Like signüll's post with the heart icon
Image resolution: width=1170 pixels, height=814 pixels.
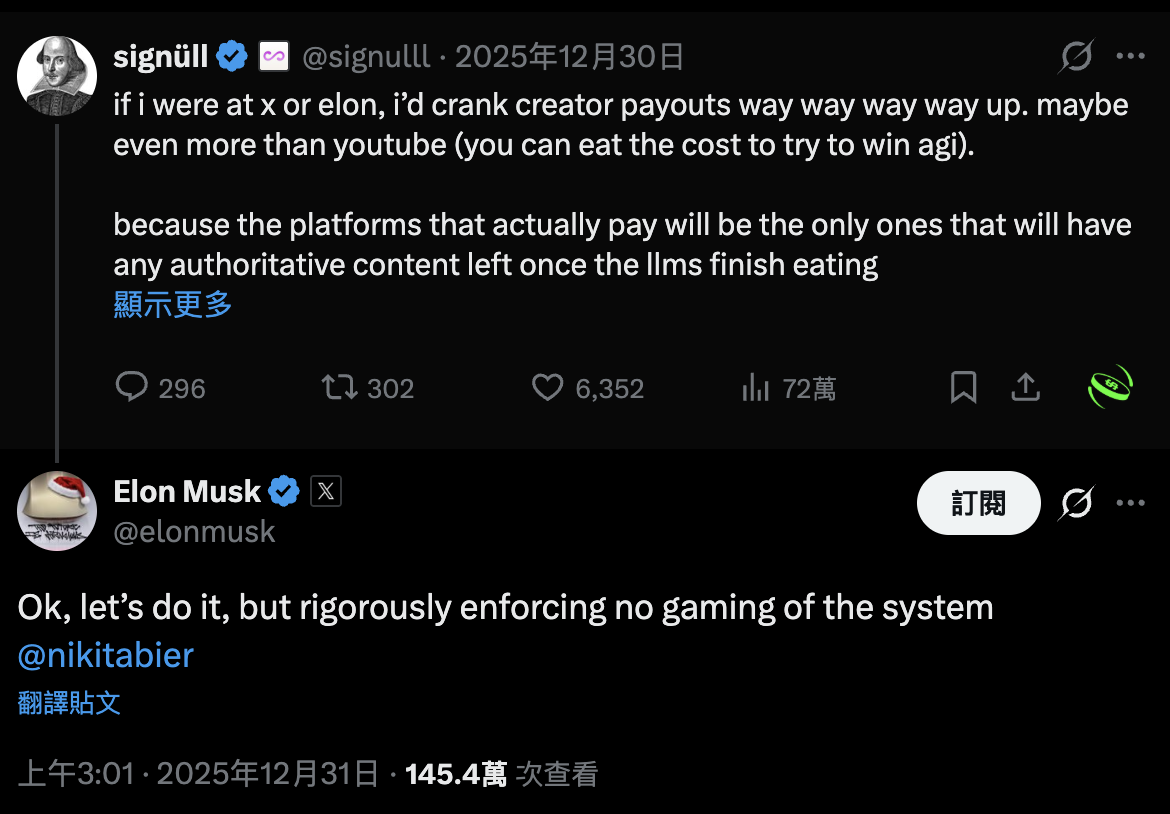click(x=547, y=387)
